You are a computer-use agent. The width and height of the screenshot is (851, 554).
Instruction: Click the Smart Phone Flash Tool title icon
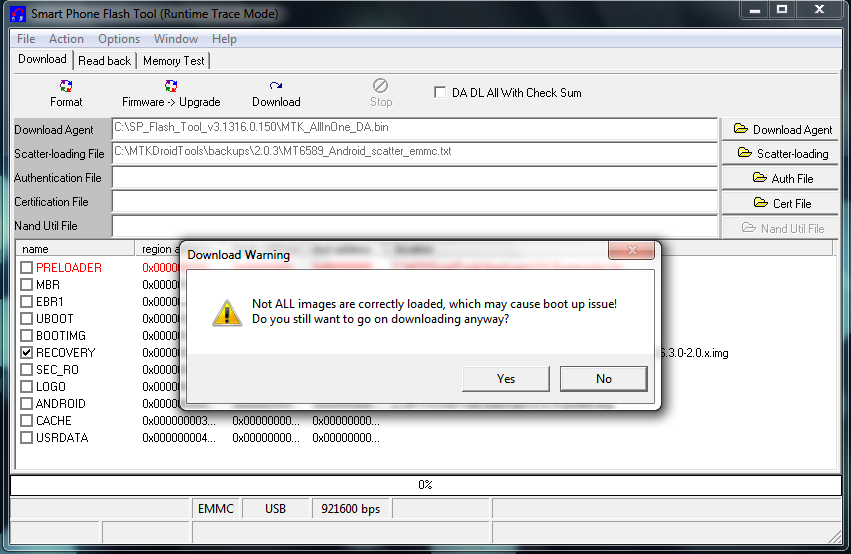pyautogui.click(x=18, y=14)
